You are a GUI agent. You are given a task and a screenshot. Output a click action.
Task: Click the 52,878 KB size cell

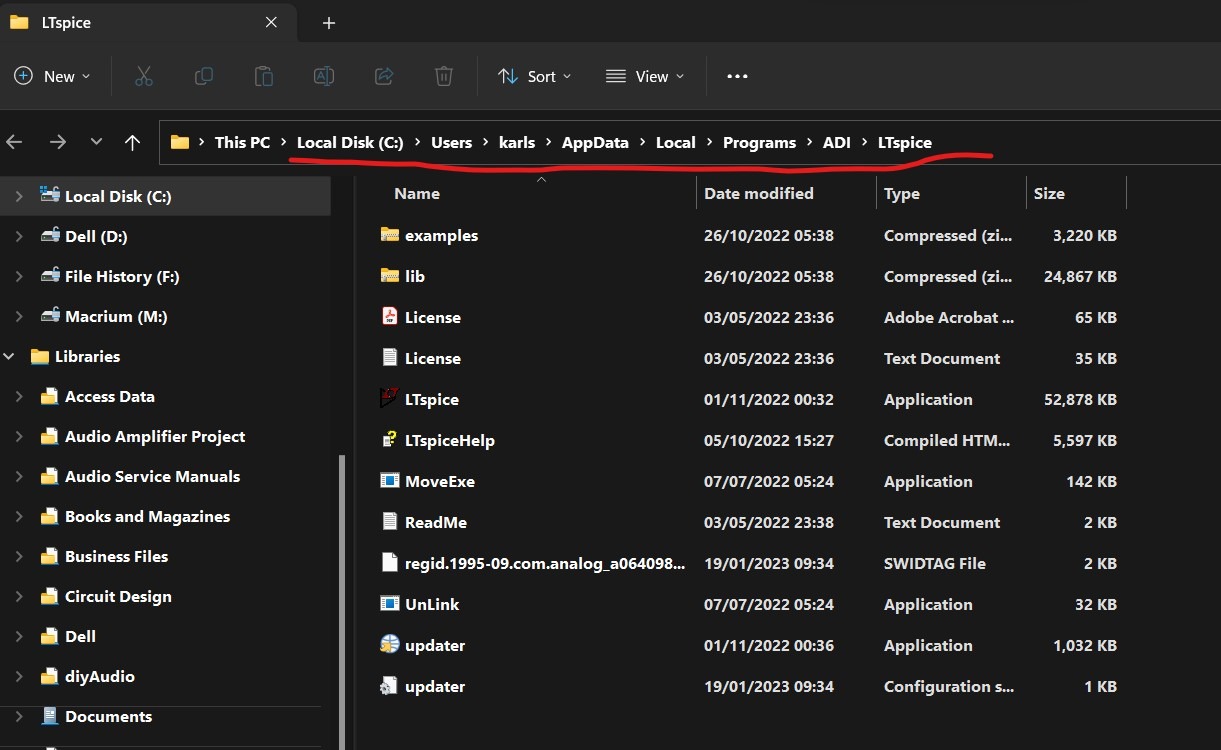coord(1080,399)
